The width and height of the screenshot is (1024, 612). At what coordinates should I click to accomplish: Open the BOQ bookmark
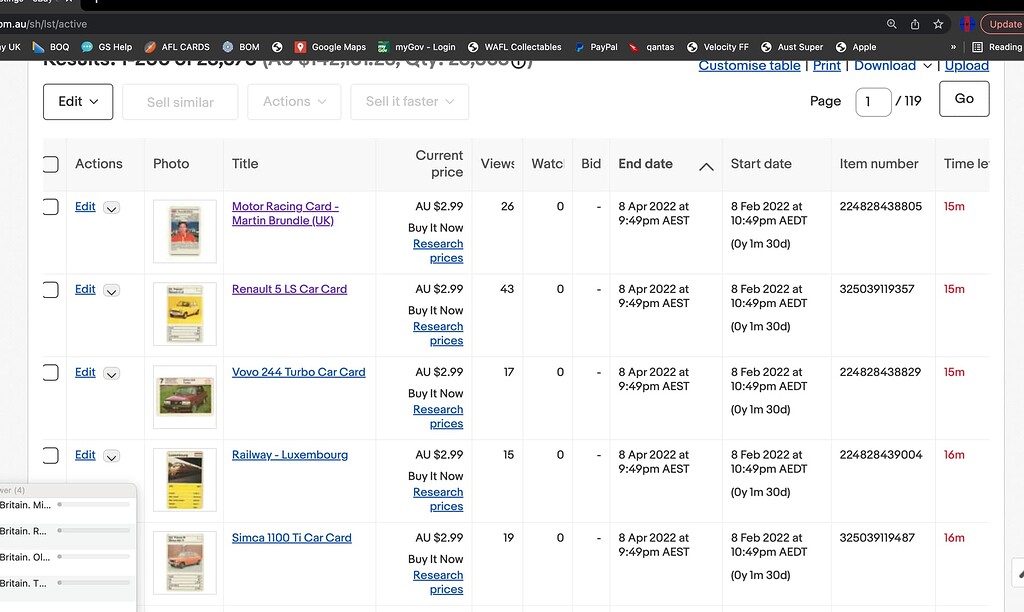(51, 47)
